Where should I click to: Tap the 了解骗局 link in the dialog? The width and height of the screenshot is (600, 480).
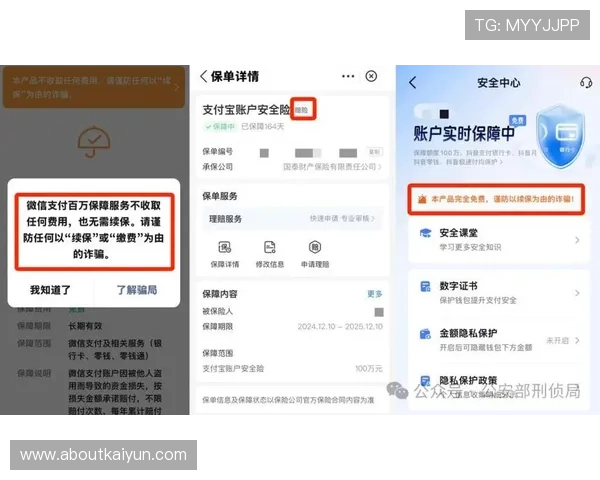click(137, 290)
